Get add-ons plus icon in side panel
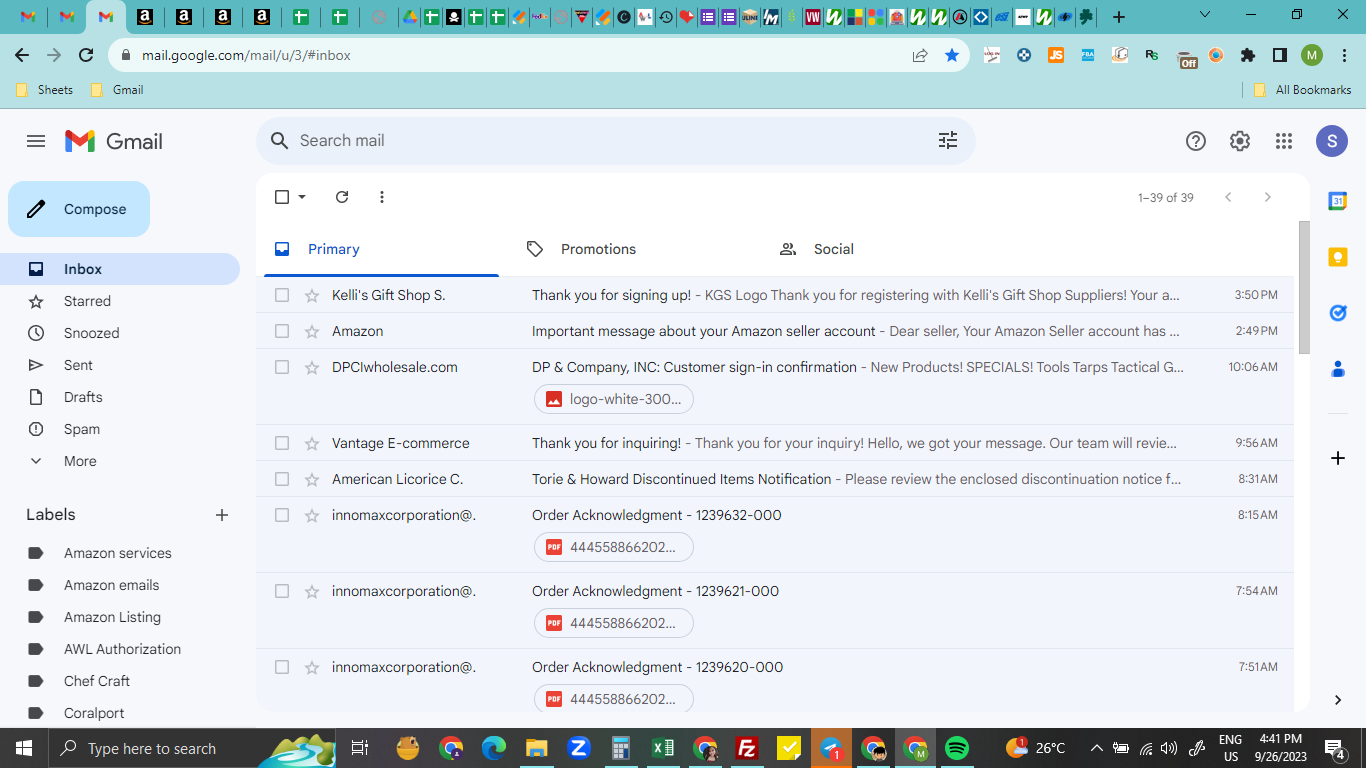This screenshot has height=768, width=1366. [1338, 458]
